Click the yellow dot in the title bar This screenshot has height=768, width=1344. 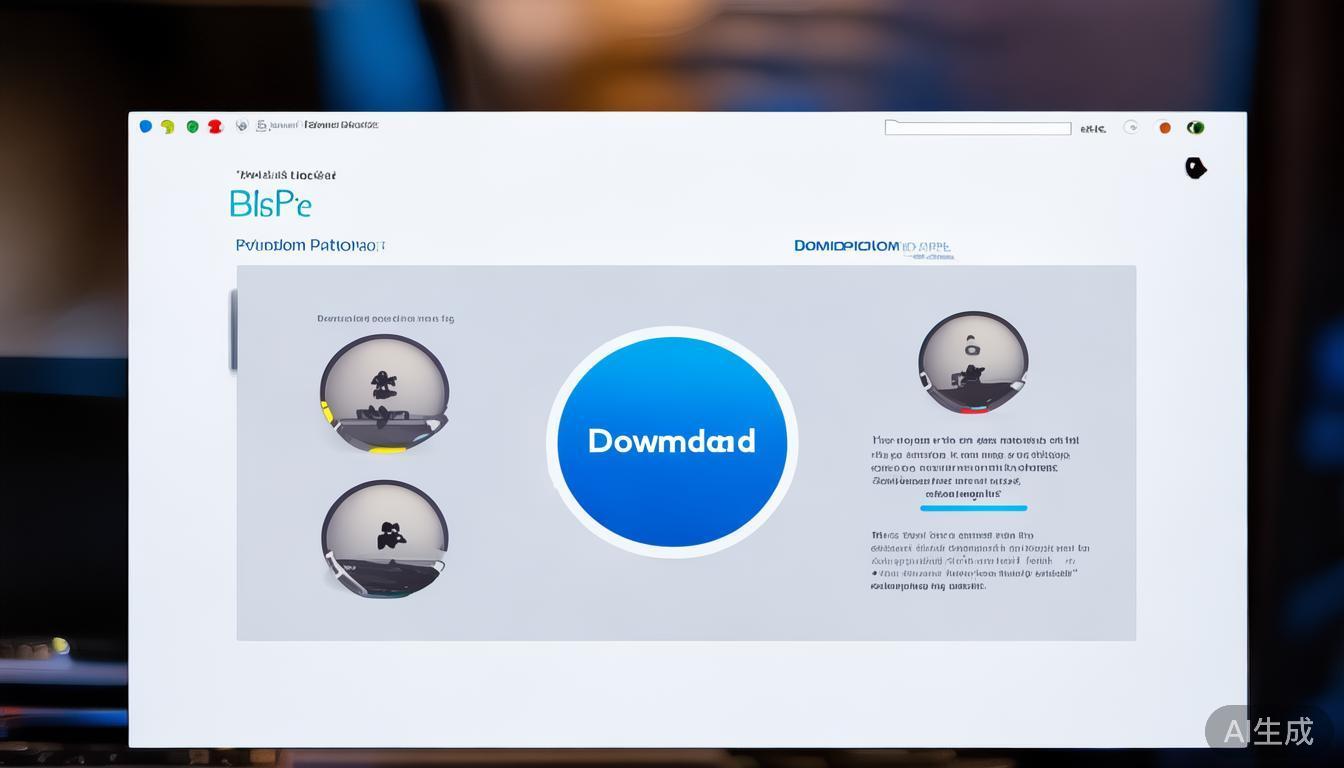(x=168, y=127)
